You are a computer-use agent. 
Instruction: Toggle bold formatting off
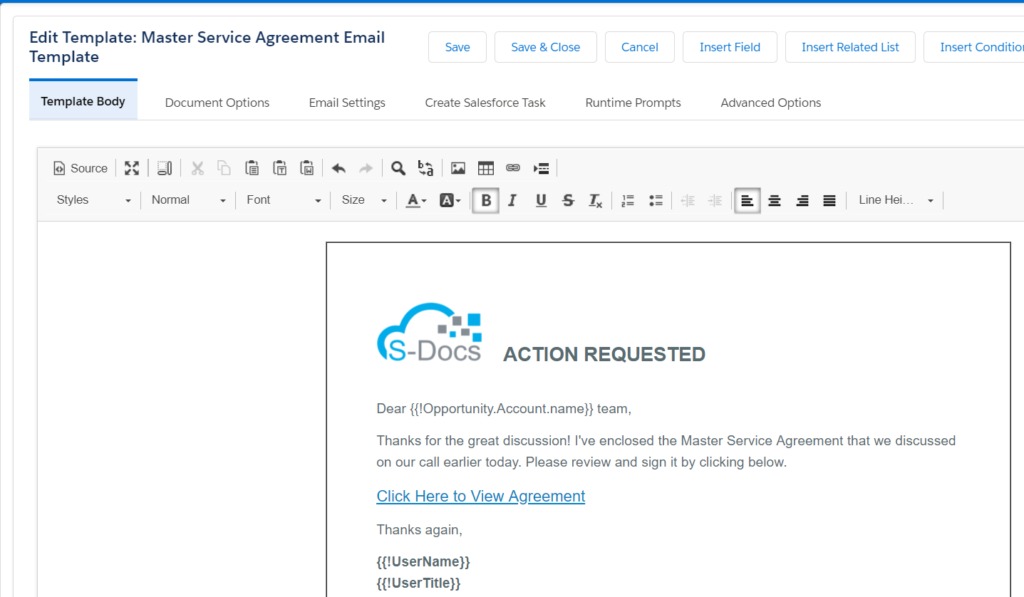[x=485, y=200]
